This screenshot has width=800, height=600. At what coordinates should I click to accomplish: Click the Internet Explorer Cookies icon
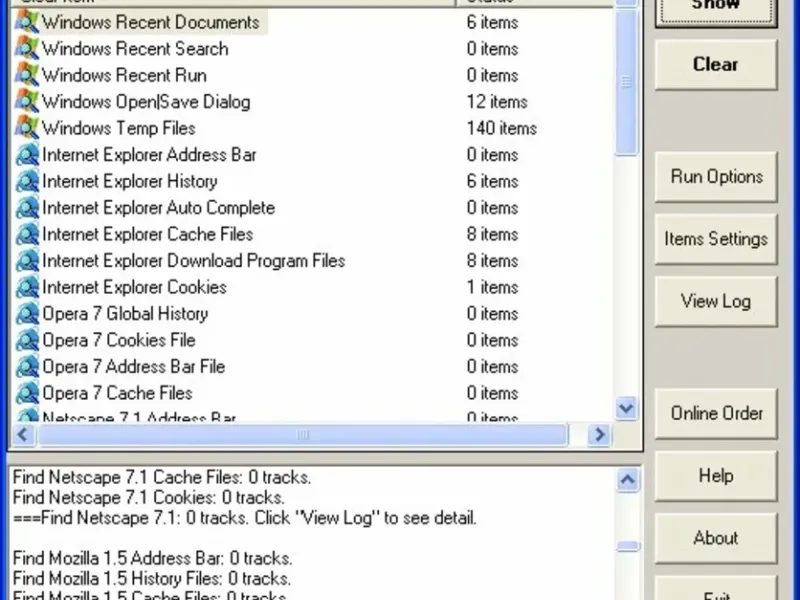(27, 287)
